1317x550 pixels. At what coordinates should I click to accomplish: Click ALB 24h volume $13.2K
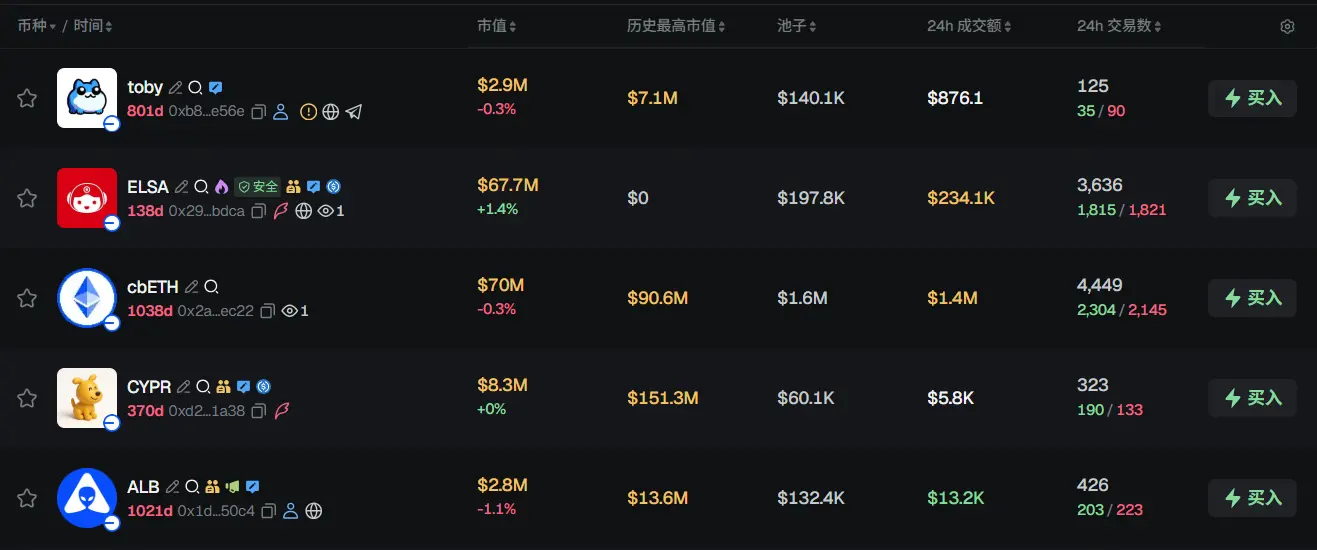956,498
